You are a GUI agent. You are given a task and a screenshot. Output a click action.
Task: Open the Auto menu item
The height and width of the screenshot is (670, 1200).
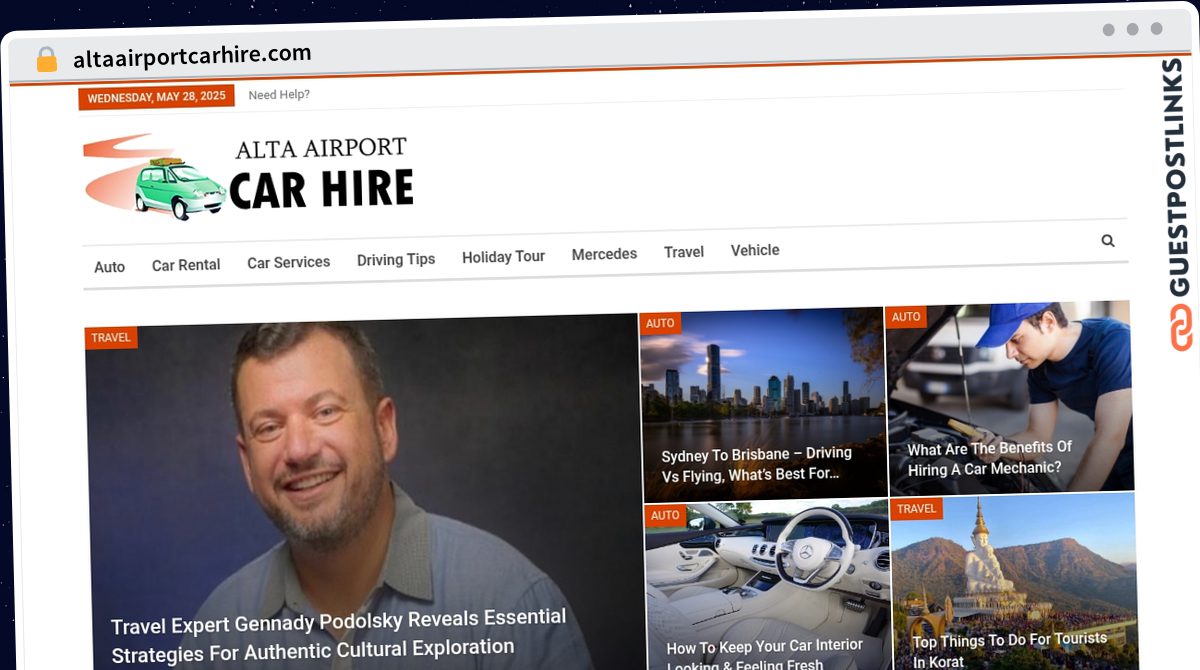click(x=109, y=267)
